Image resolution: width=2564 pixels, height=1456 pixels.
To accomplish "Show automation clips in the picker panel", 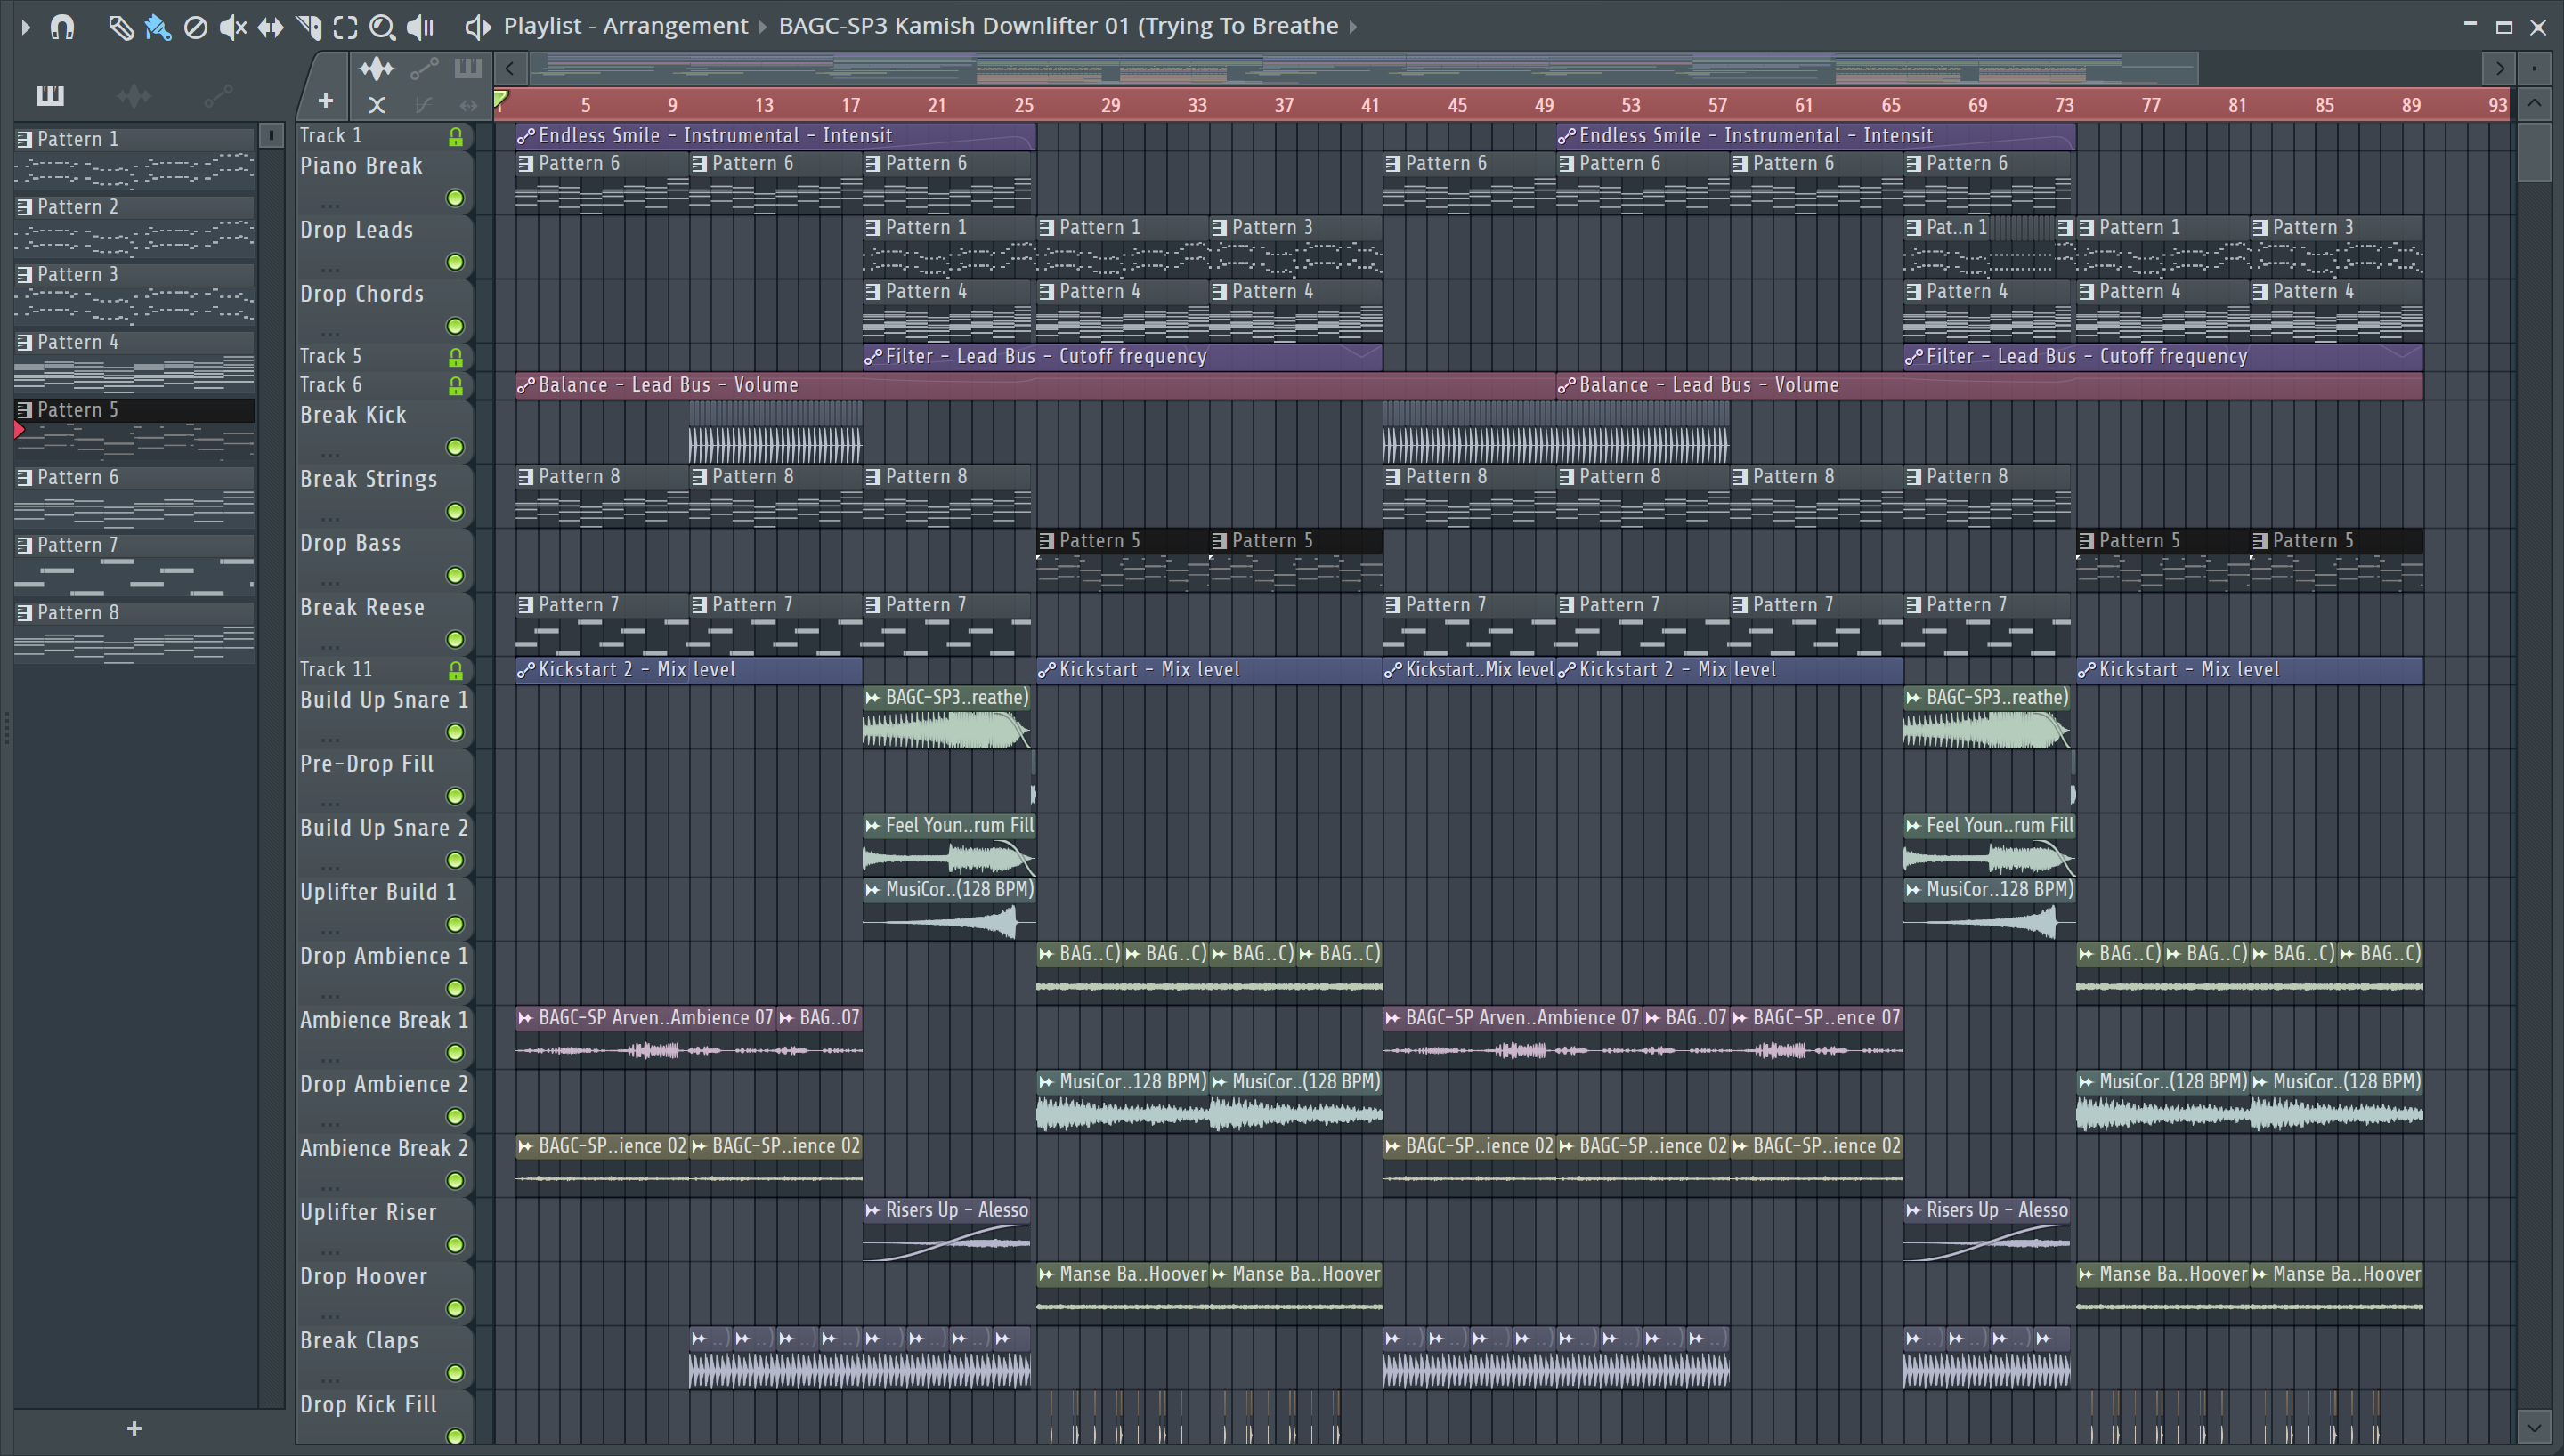I will tap(217, 95).
